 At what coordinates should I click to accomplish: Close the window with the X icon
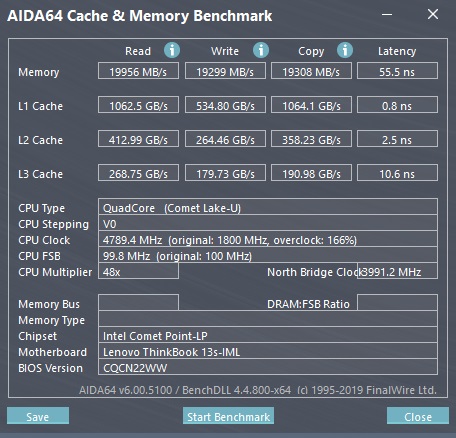pyautogui.click(x=433, y=14)
